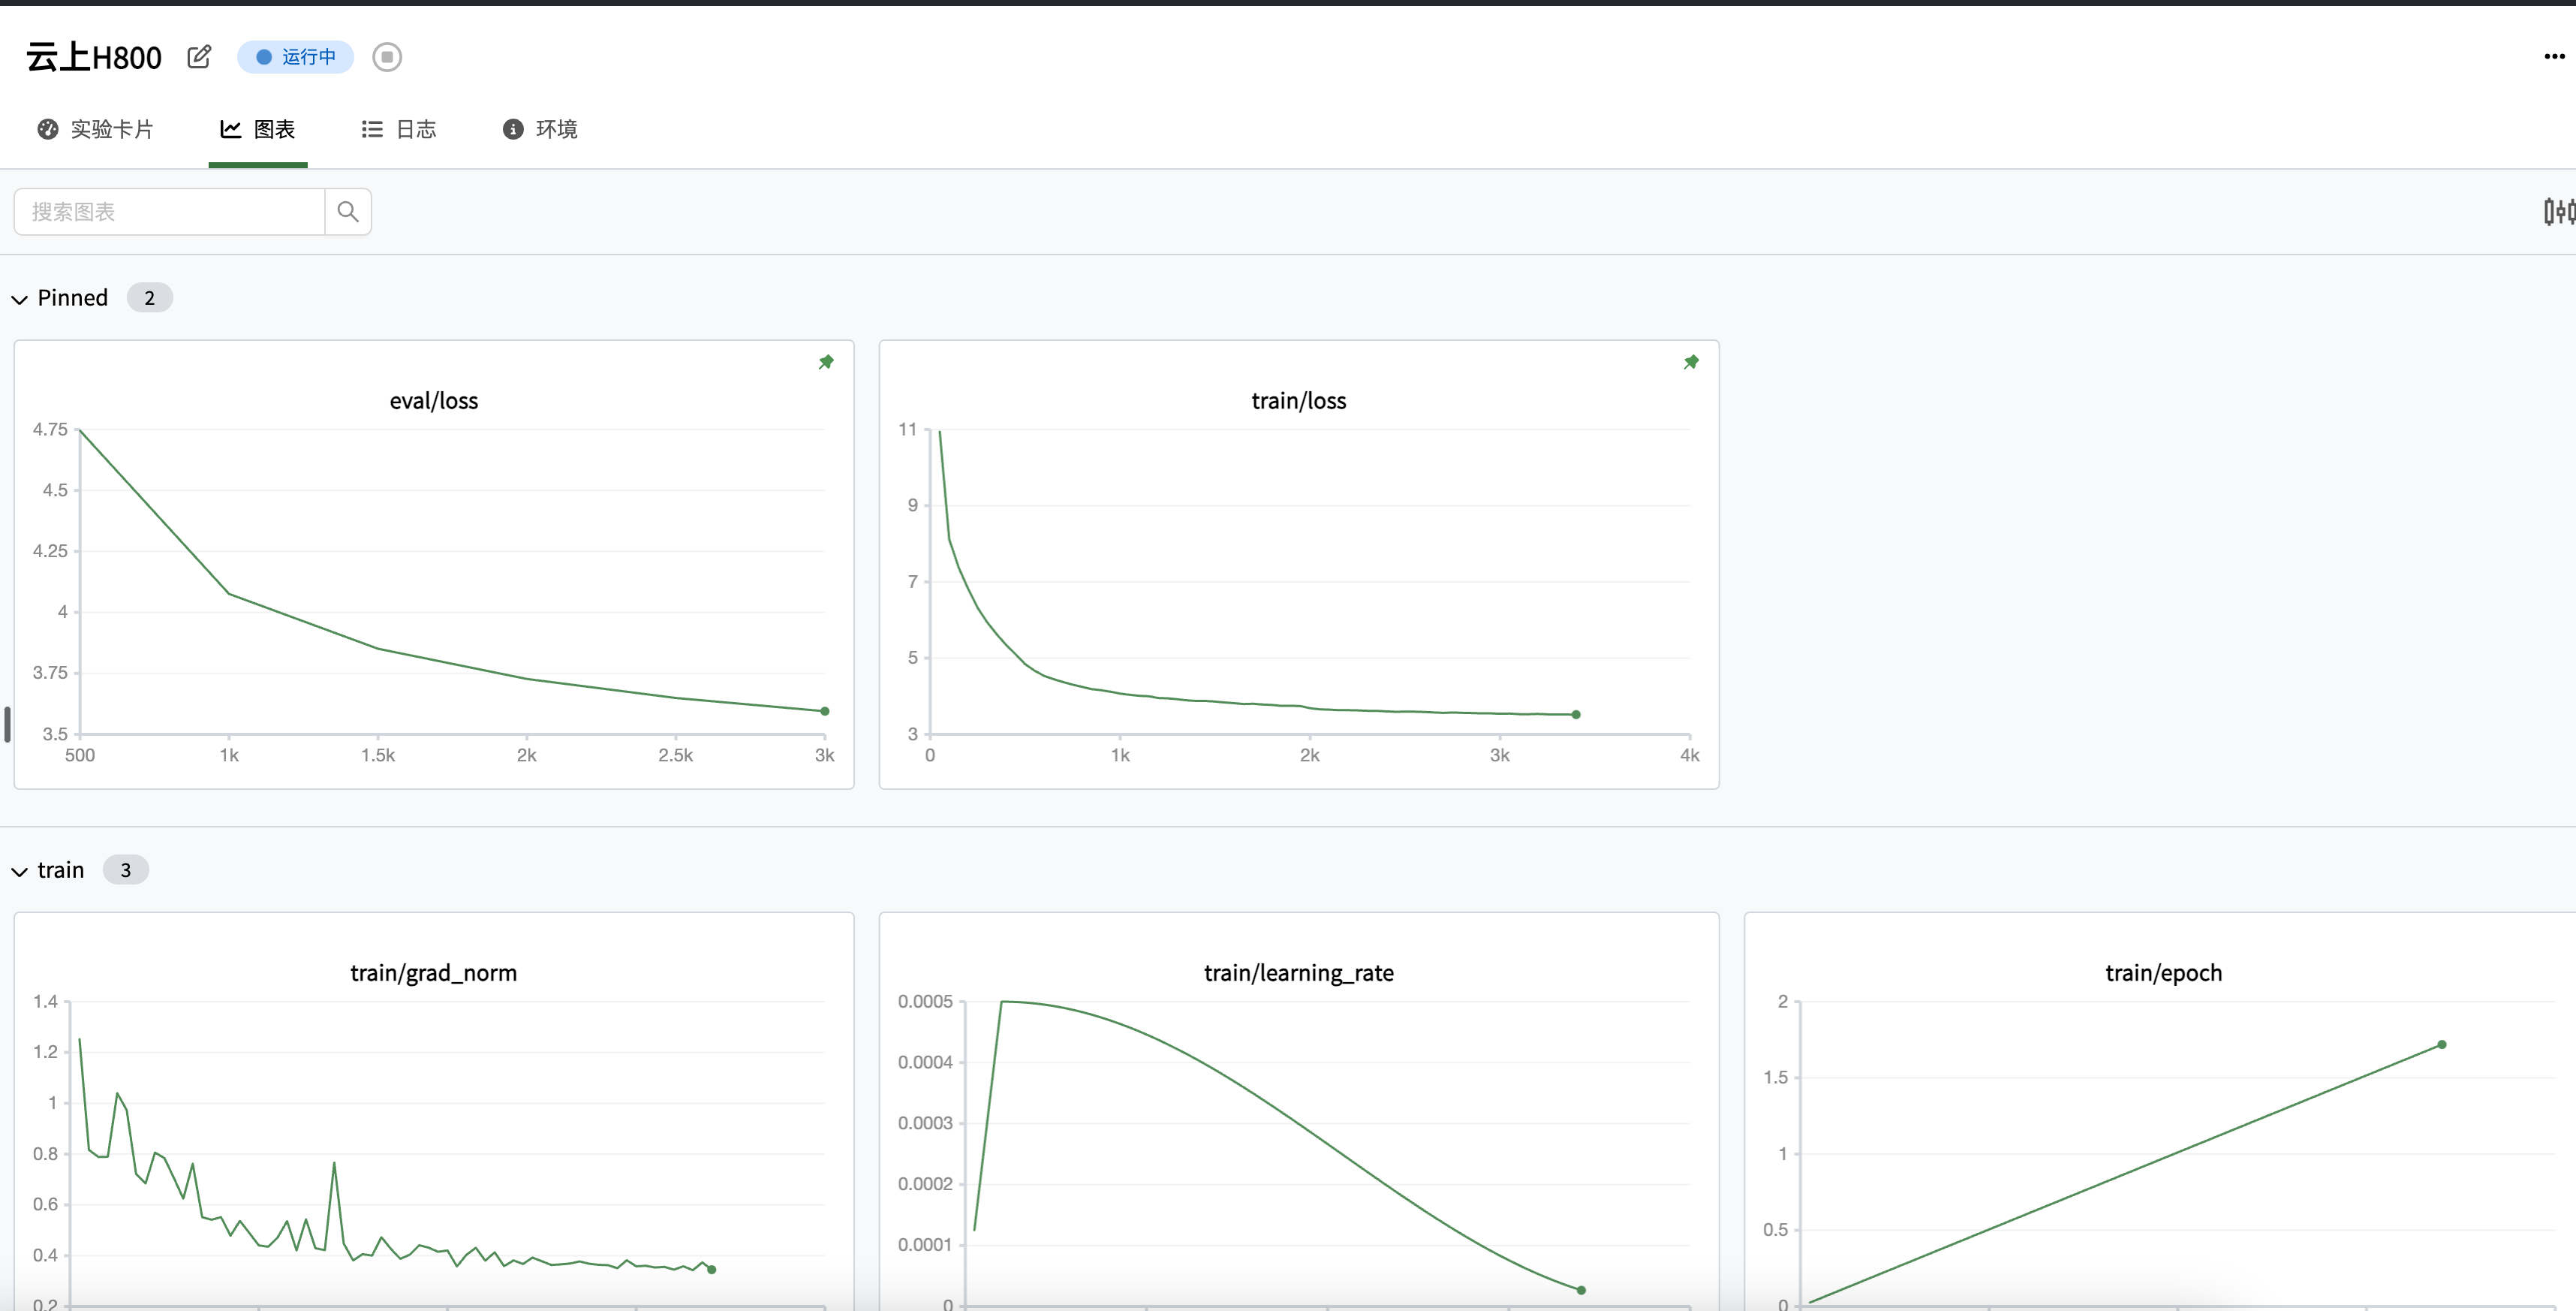The height and width of the screenshot is (1311, 2576).
Task: Click the last data point of eval/loss
Action: tap(825, 711)
